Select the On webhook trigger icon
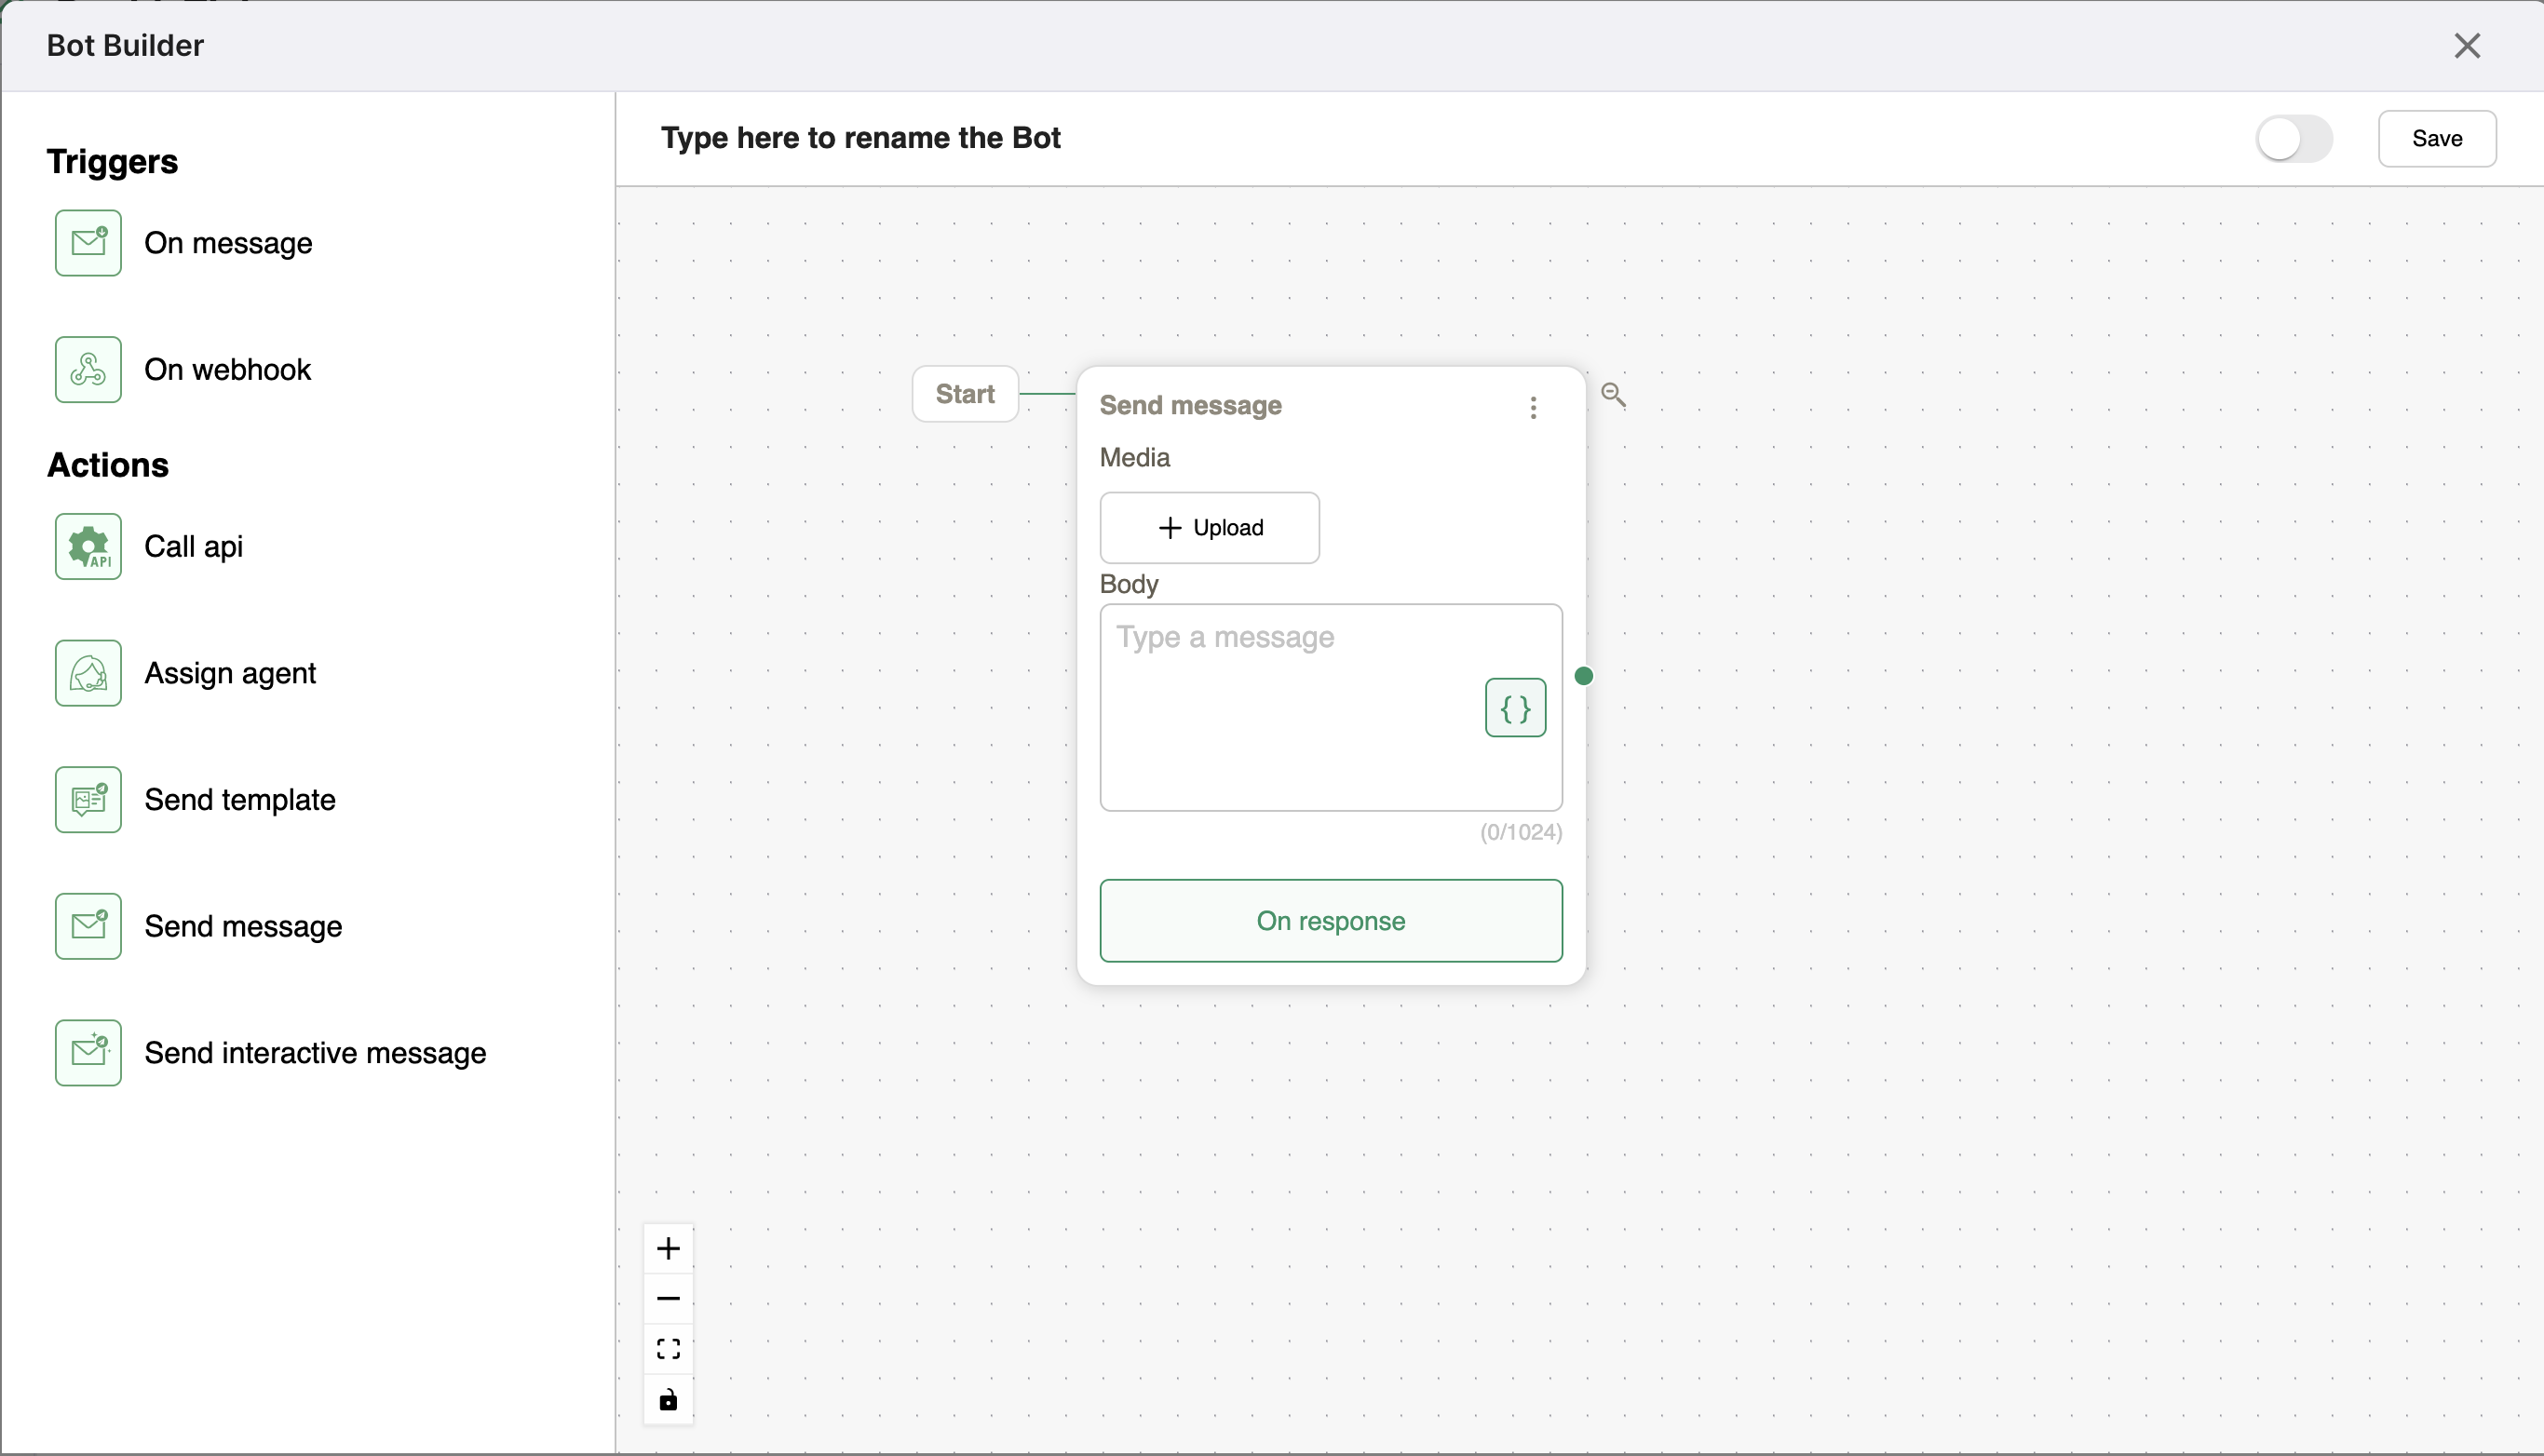 (88, 370)
